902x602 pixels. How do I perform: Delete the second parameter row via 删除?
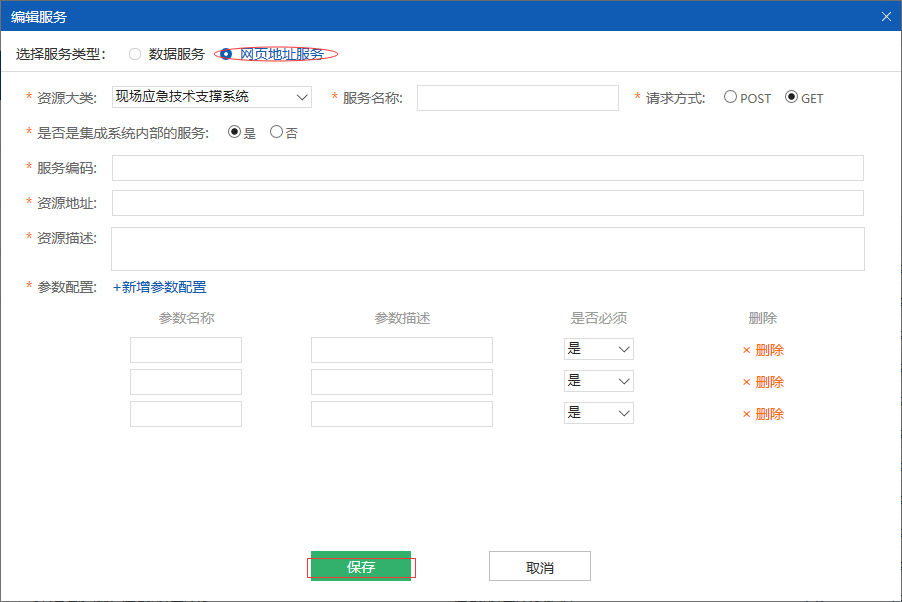click(762, 381)
